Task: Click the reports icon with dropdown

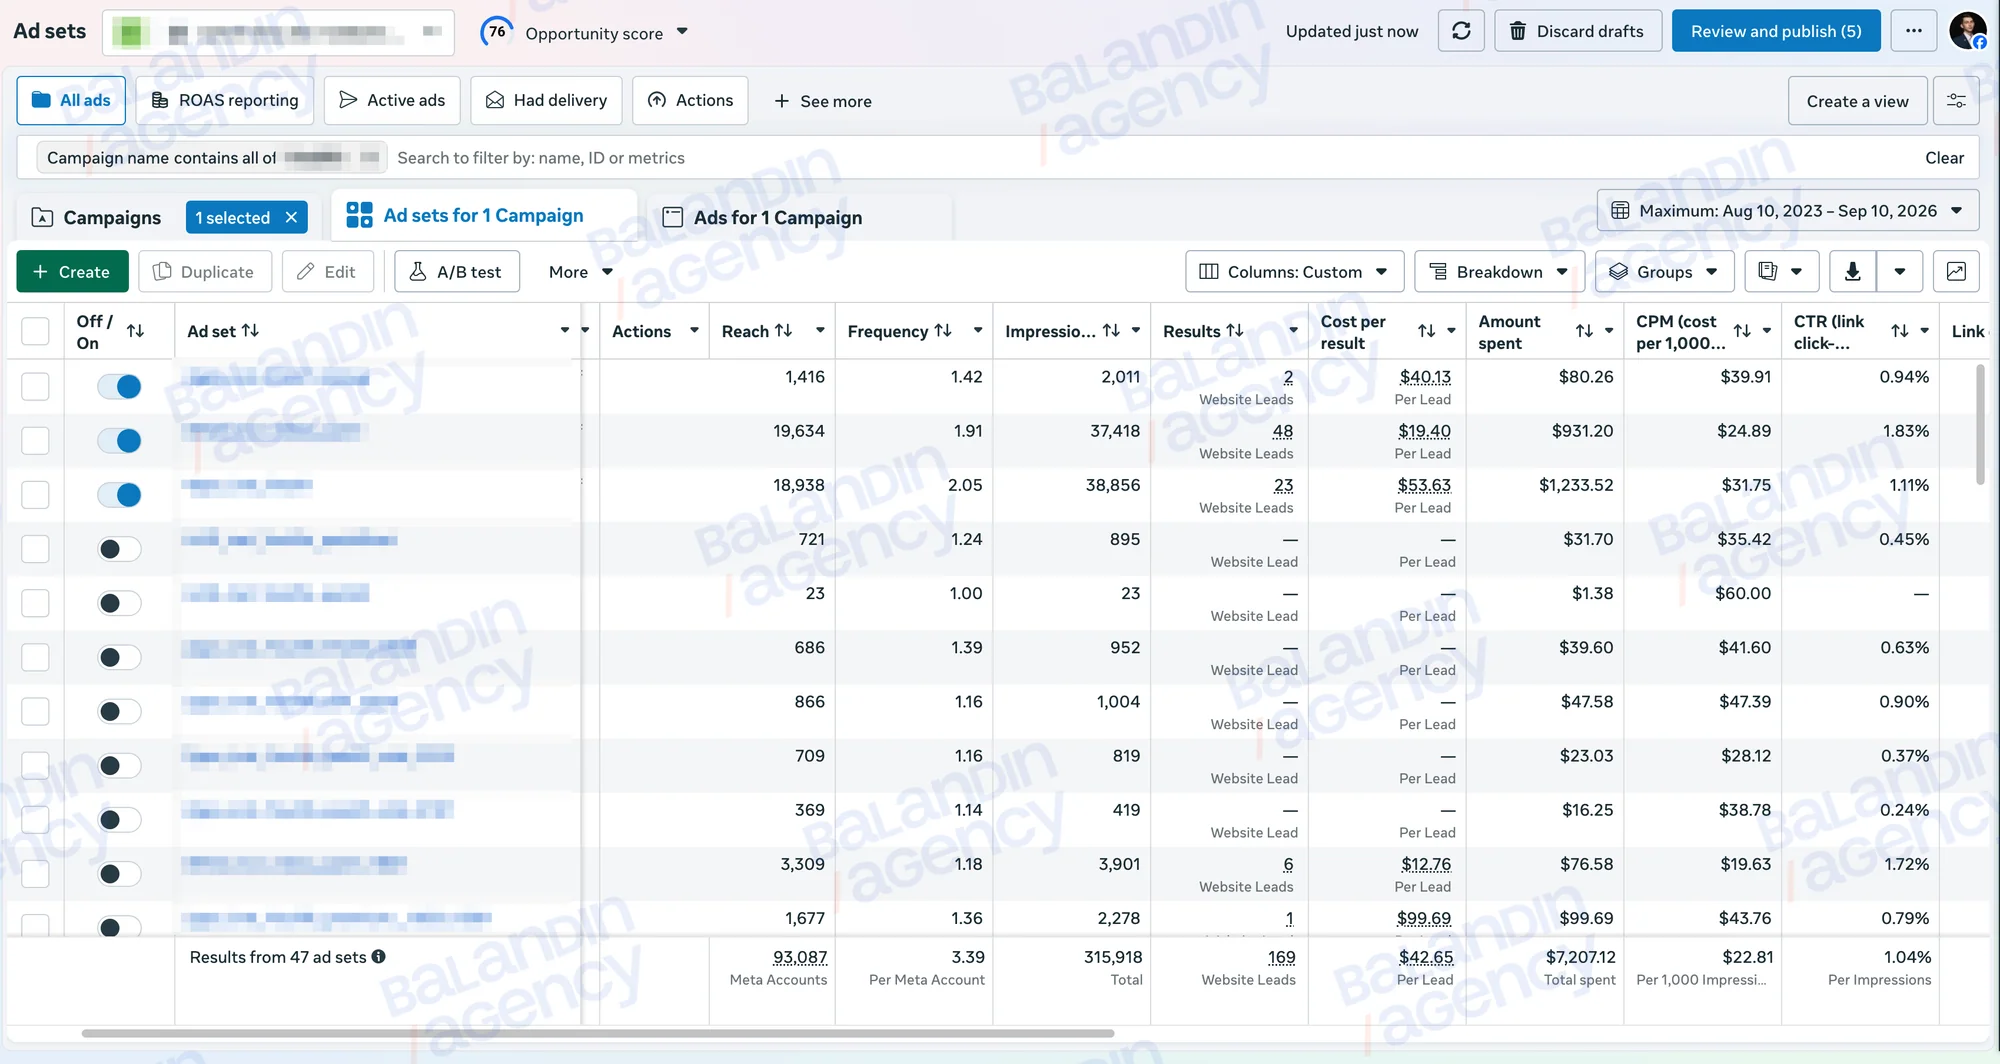Action: [1782, 272]
